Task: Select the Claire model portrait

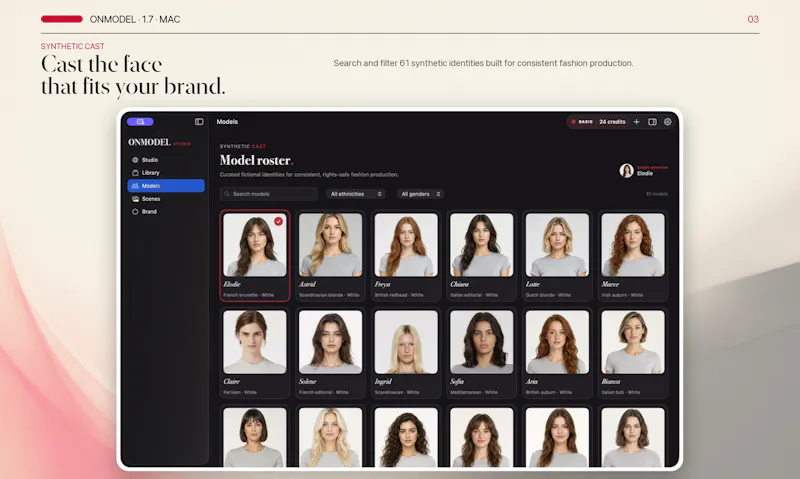Action: [x=255, y=342]
